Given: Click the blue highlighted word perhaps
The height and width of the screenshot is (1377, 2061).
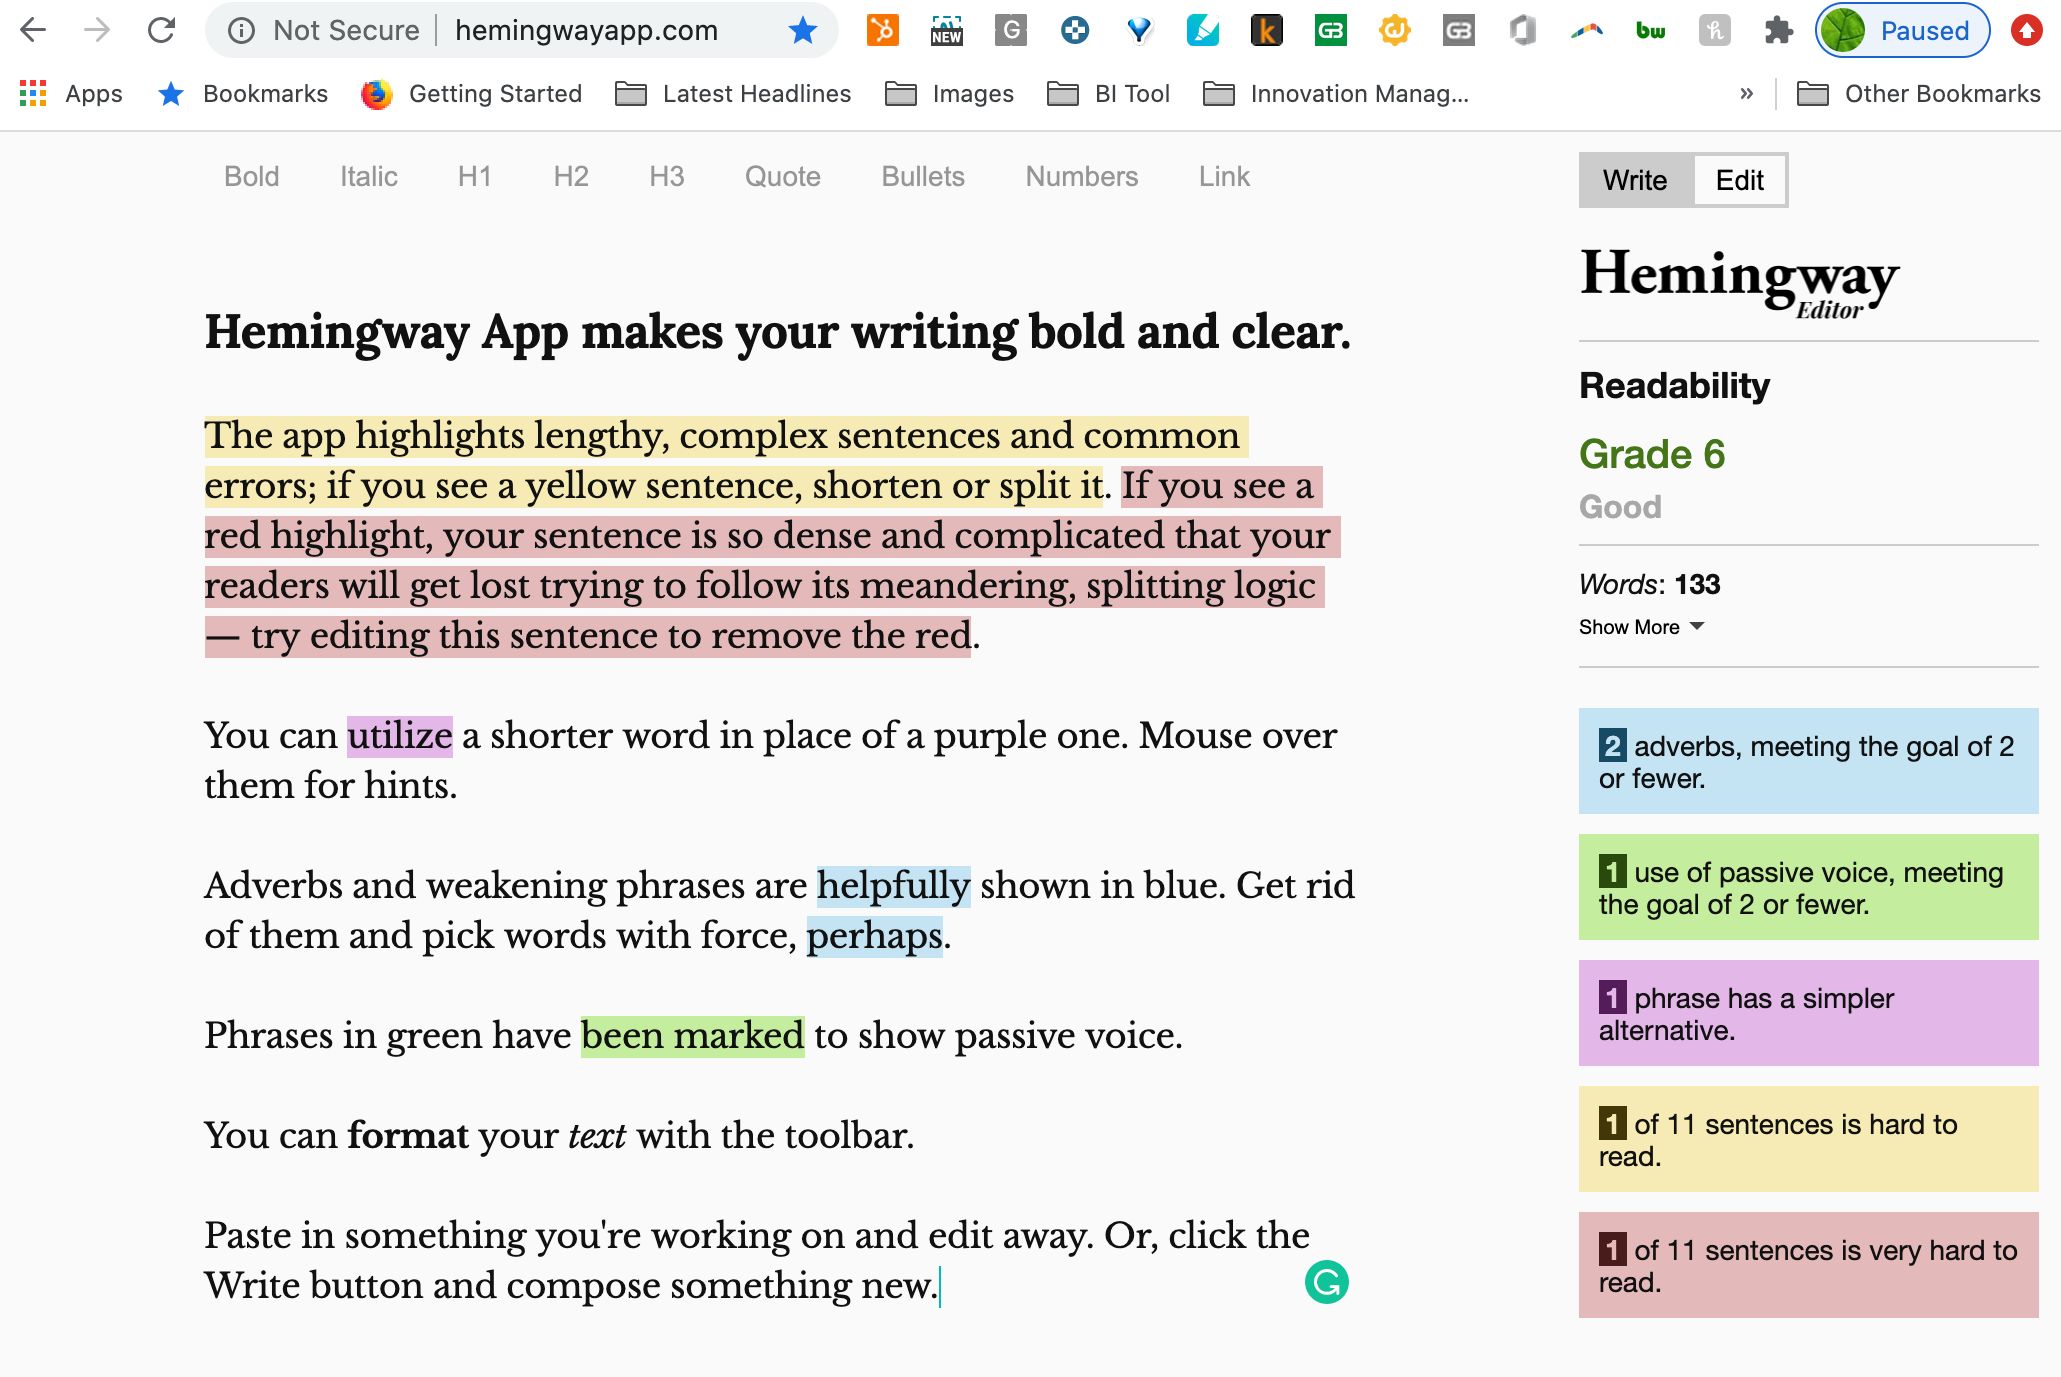Looking at the screenshot, I should tap(874, 936).
